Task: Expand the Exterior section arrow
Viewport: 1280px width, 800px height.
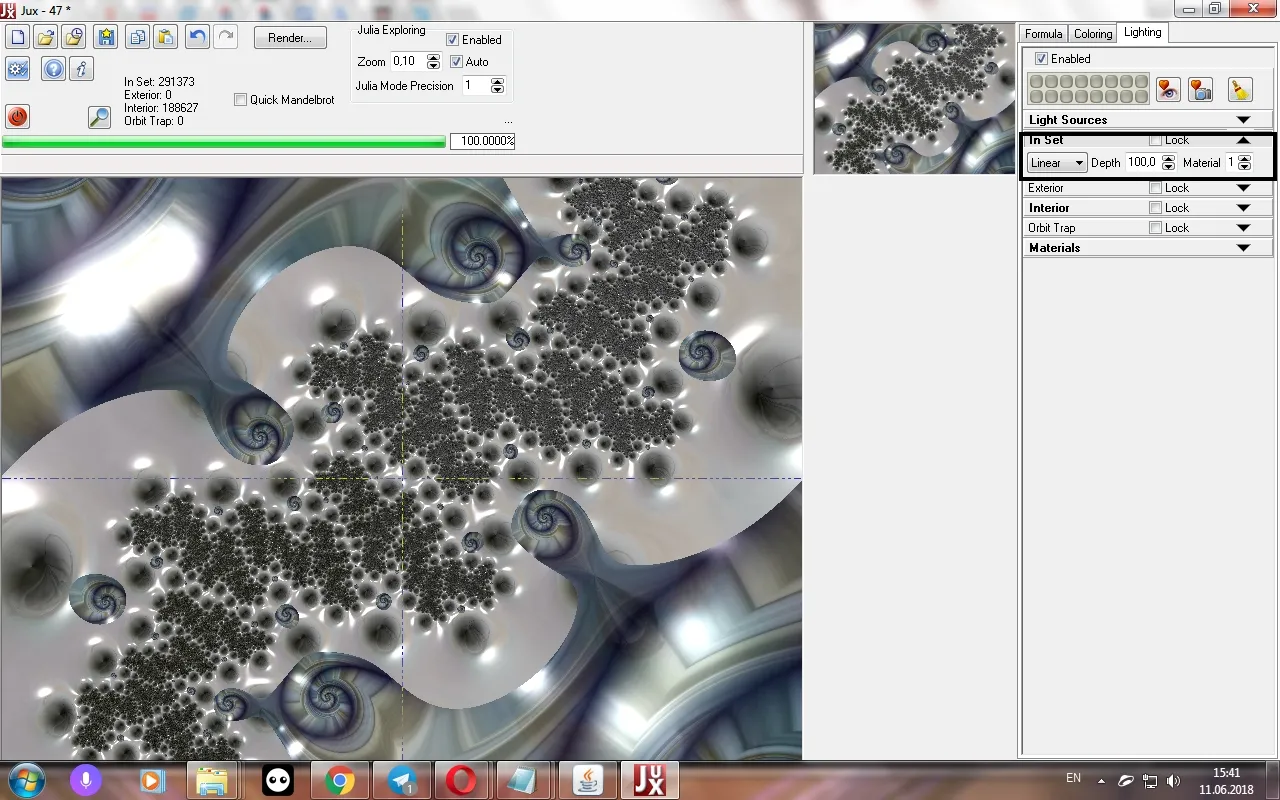Action: tap(1244, 188)
